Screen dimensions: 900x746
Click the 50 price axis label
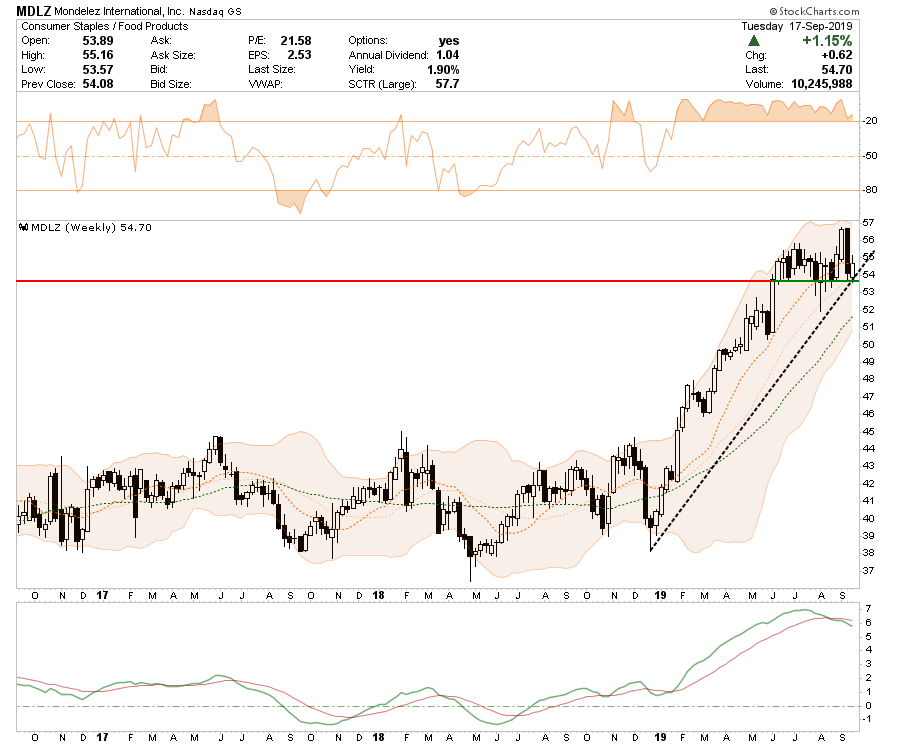[x=868, y=344]
